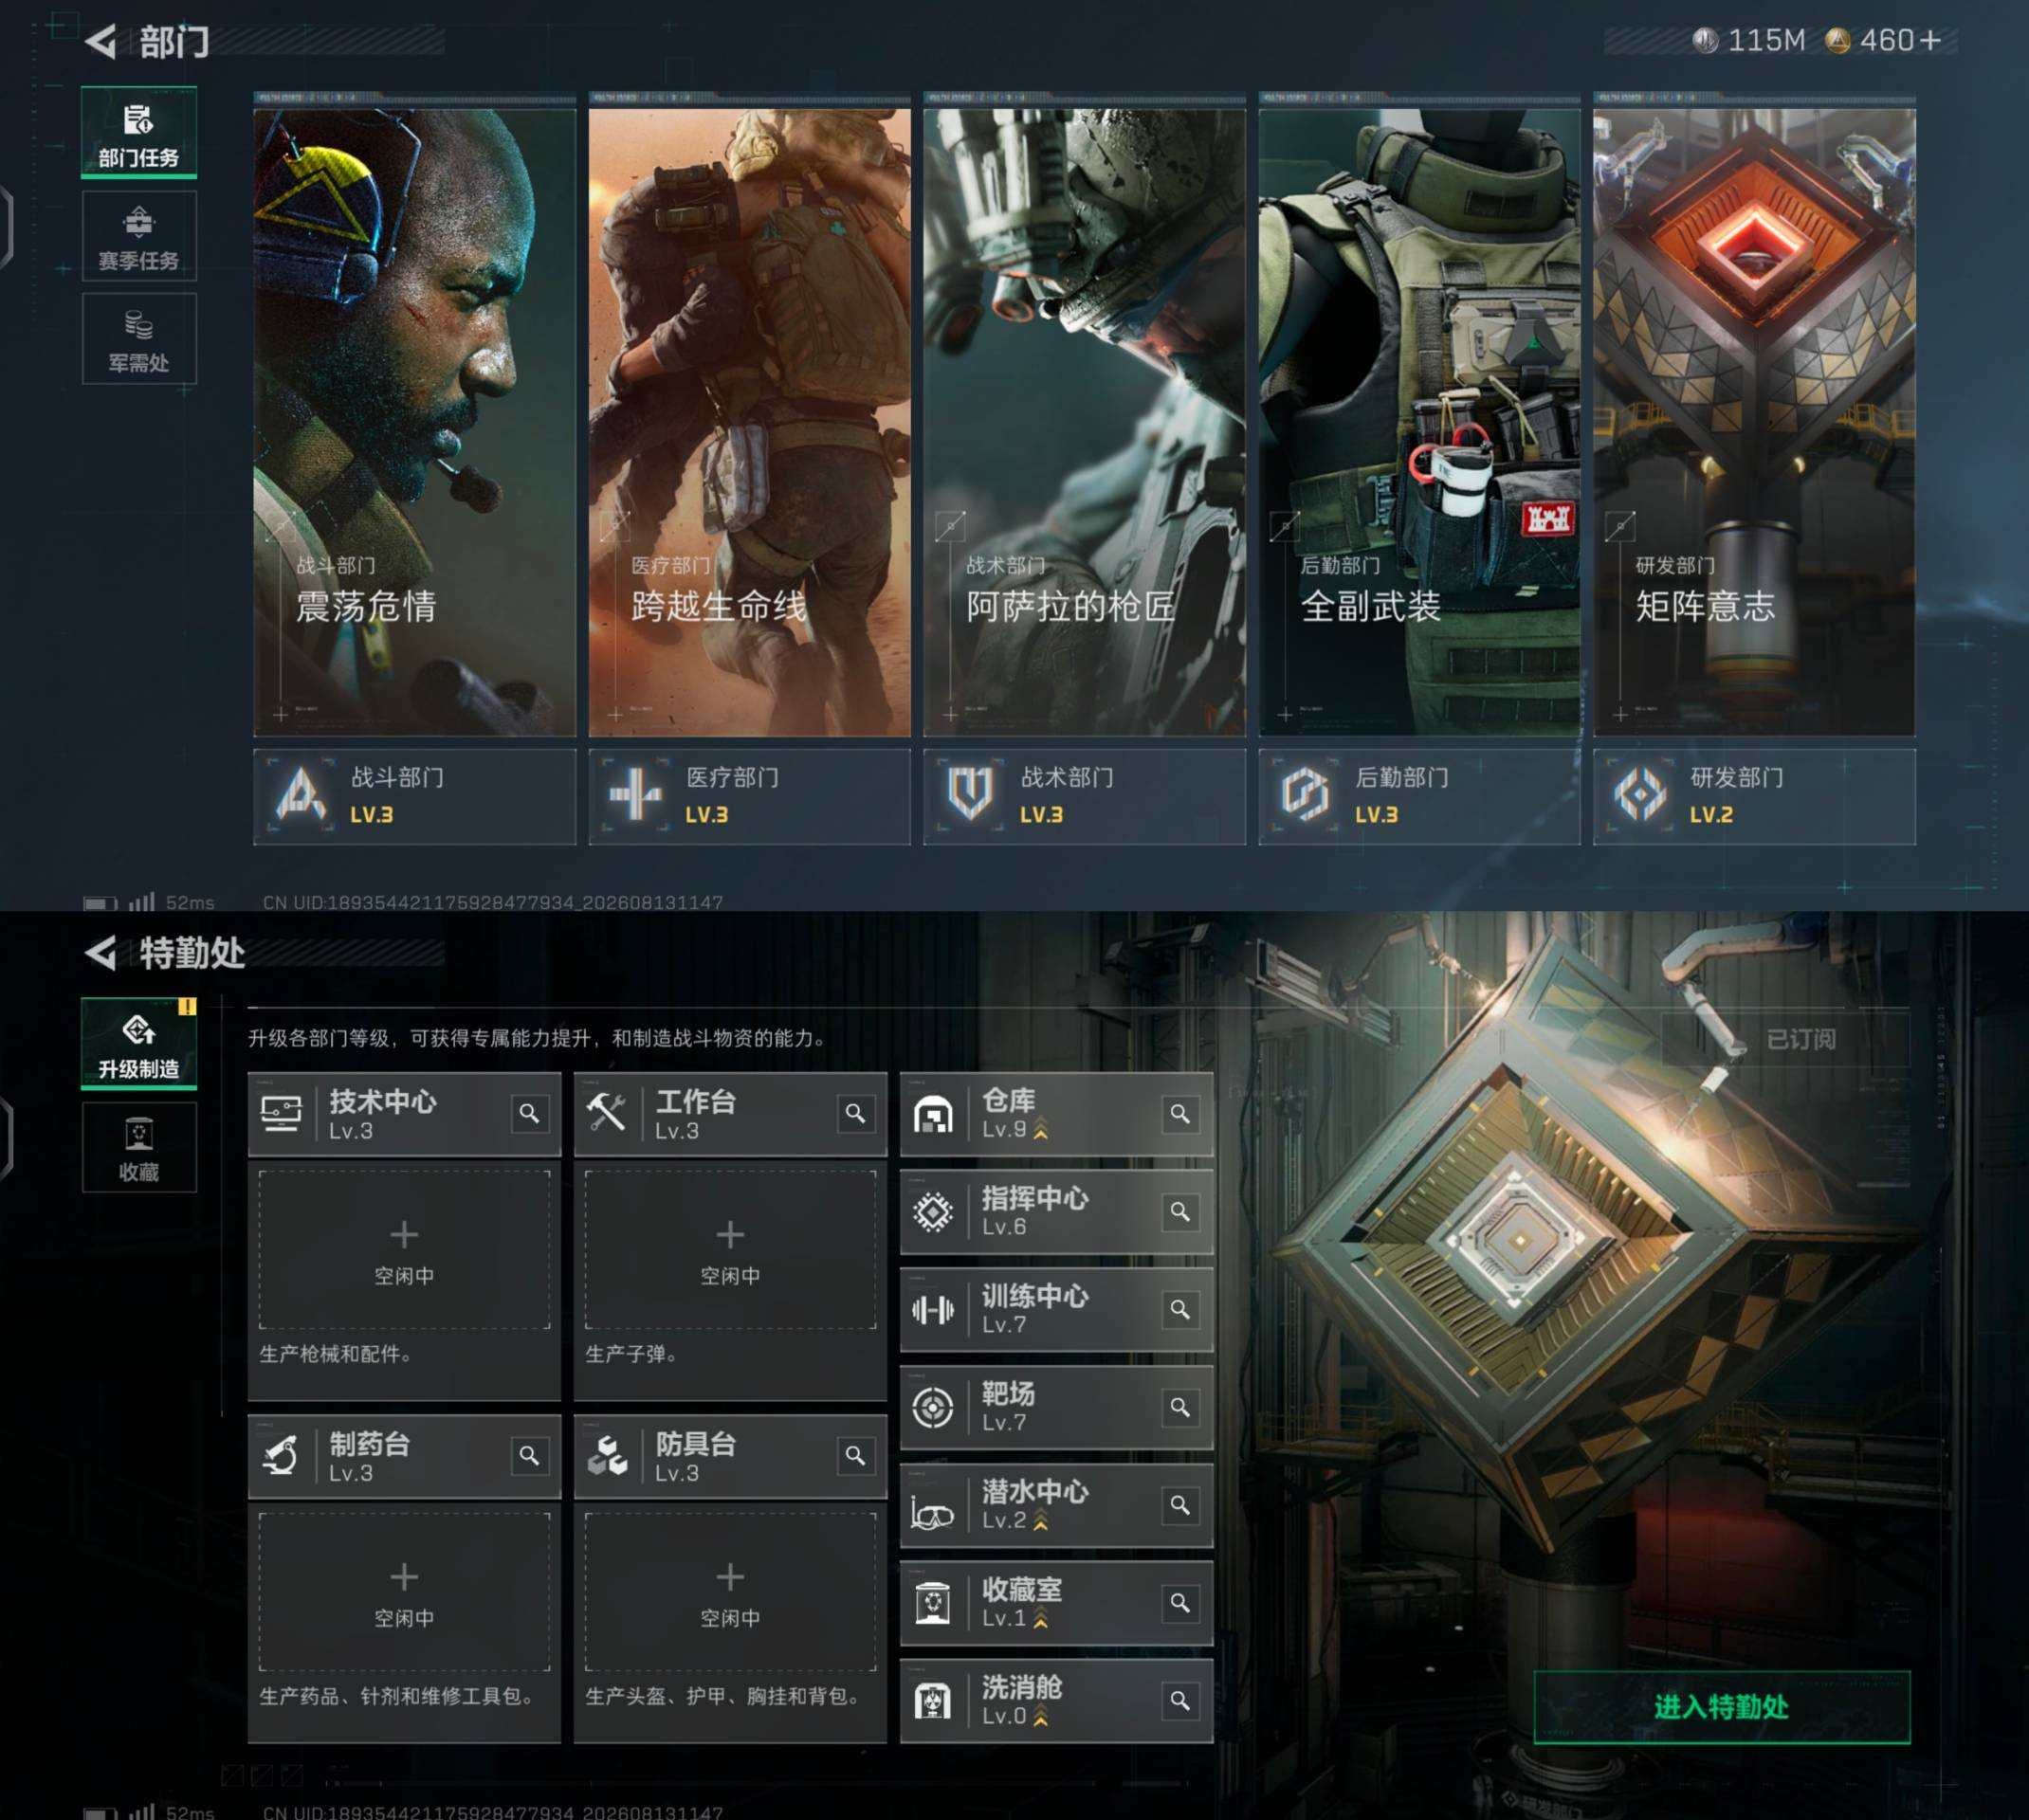Inspect 工作台 with magnifier icon
This screenshot has width=2029, height=1820.
point(855,1113)
